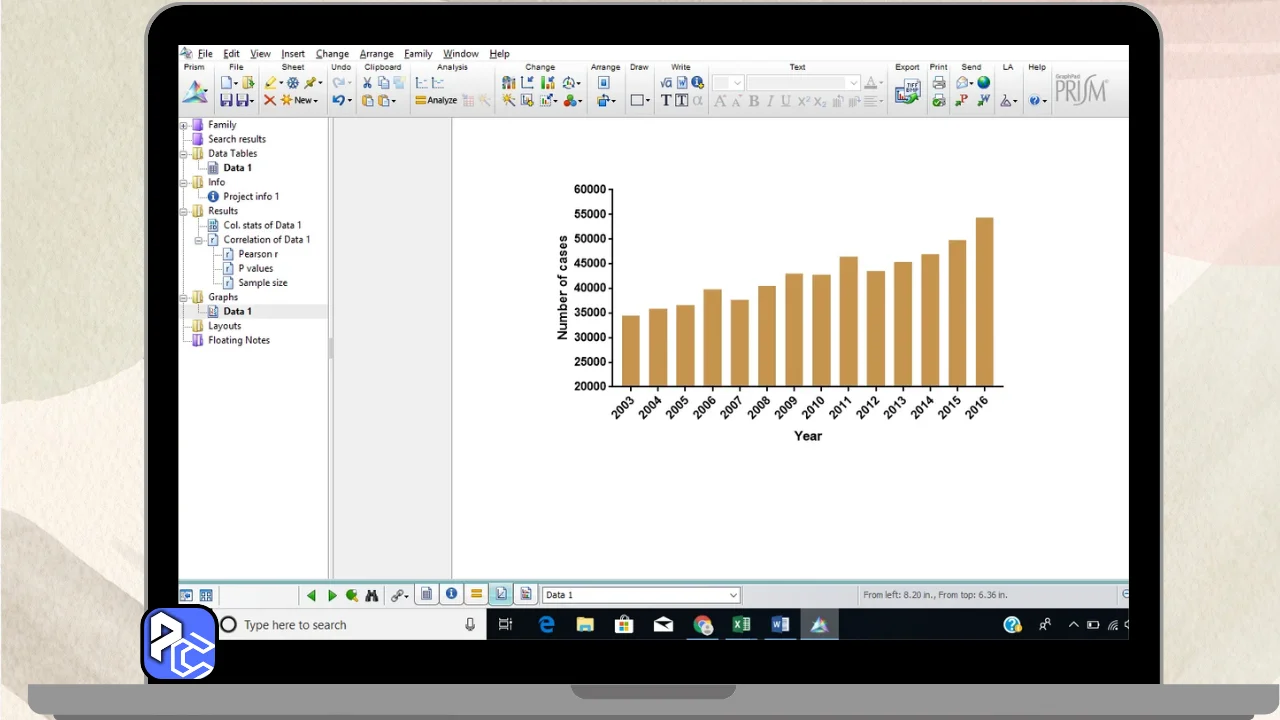1280x720 pixels.
Task: Click the change colors icon in the Change group
Action: (x=570, y=100)
